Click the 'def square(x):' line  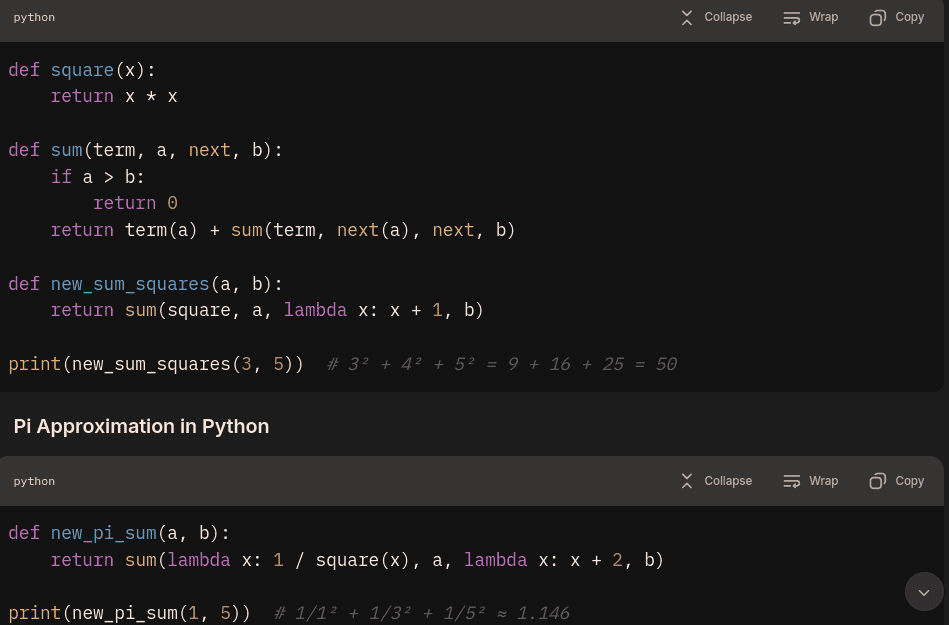82,70
